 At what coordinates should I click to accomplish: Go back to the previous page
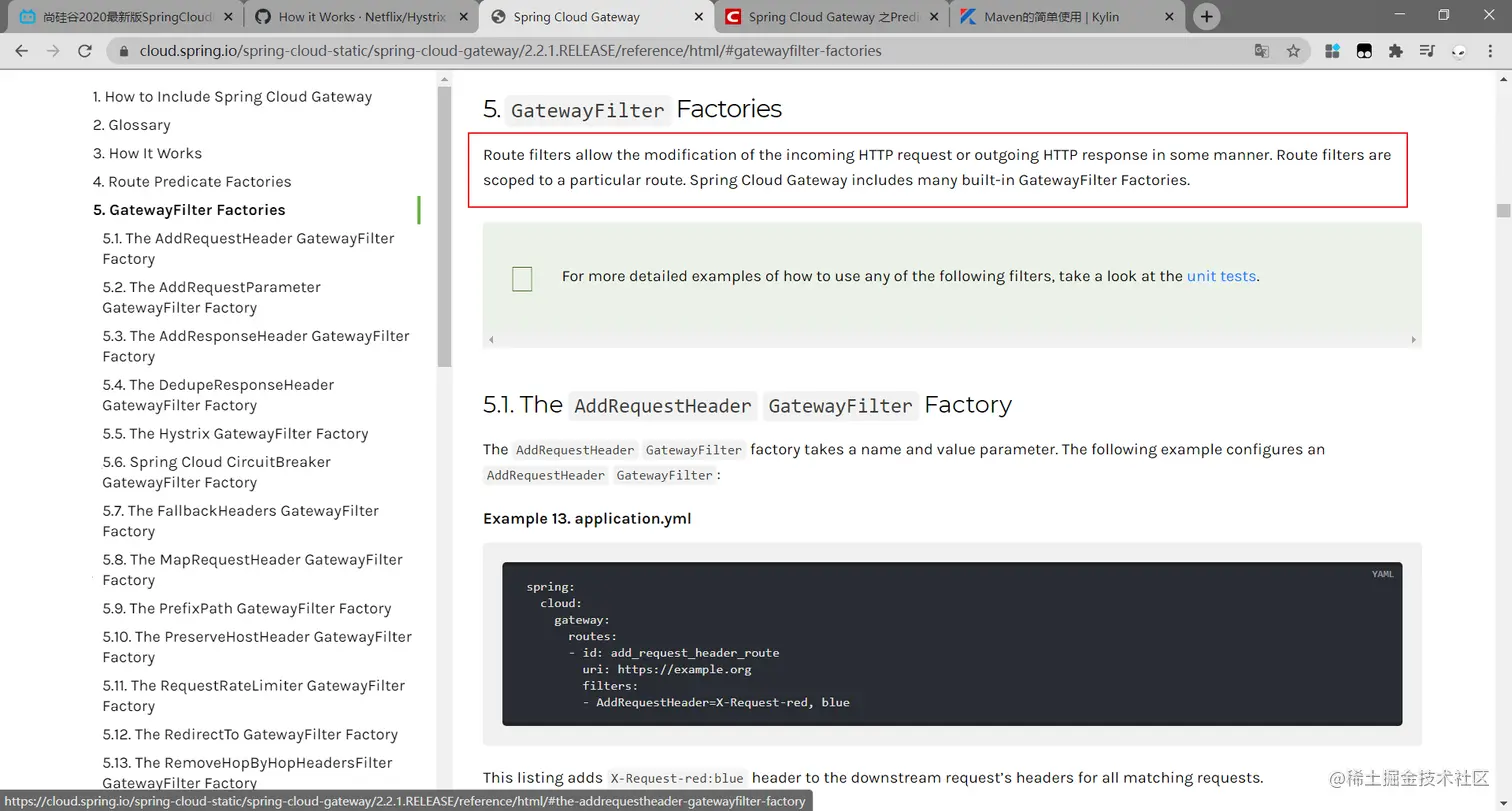coord(22,51)
